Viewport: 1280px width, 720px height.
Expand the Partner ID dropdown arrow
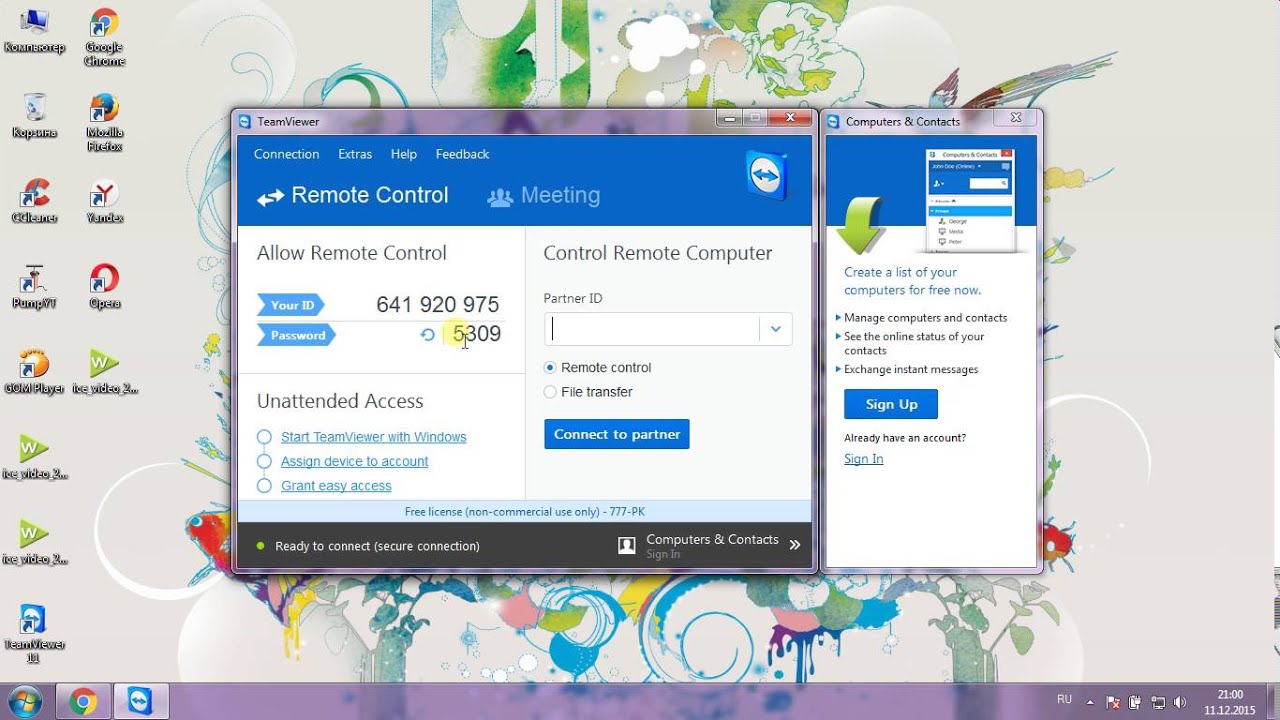775,329
